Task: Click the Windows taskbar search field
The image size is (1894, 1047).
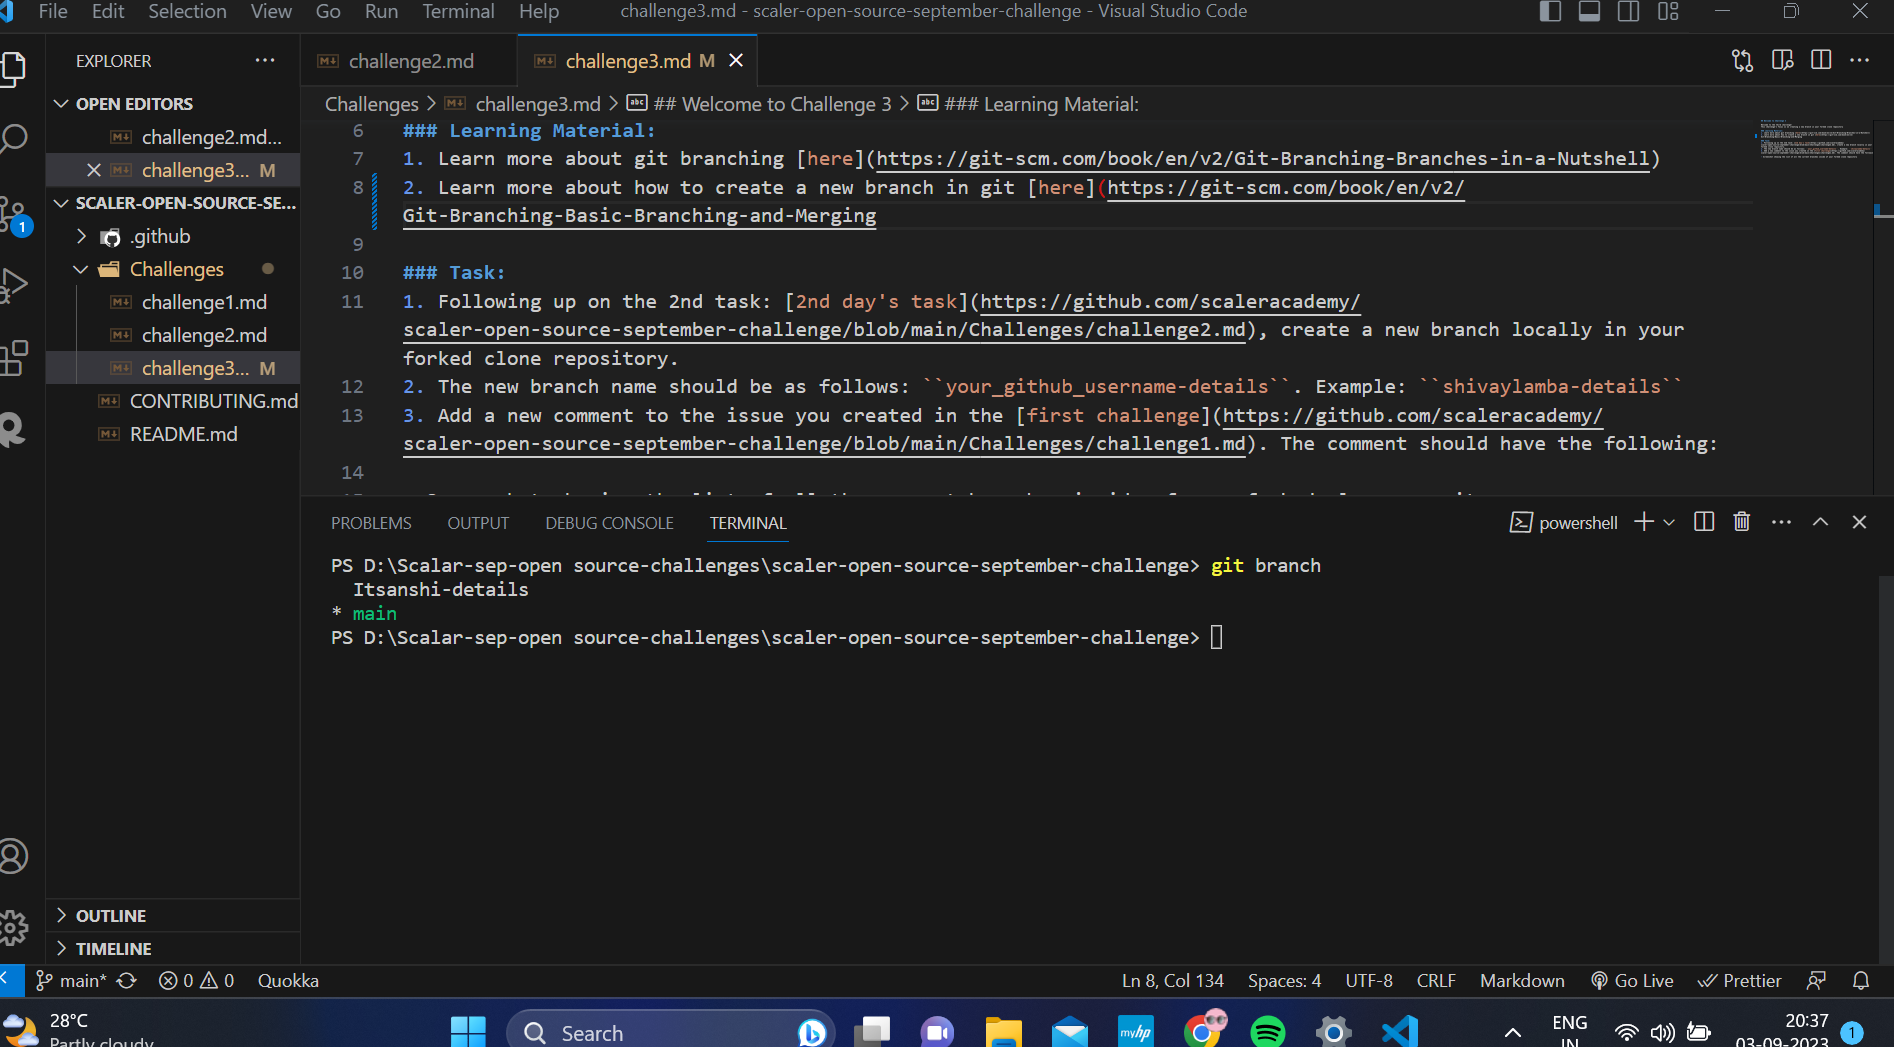Action: click(x=670, y=1031)
